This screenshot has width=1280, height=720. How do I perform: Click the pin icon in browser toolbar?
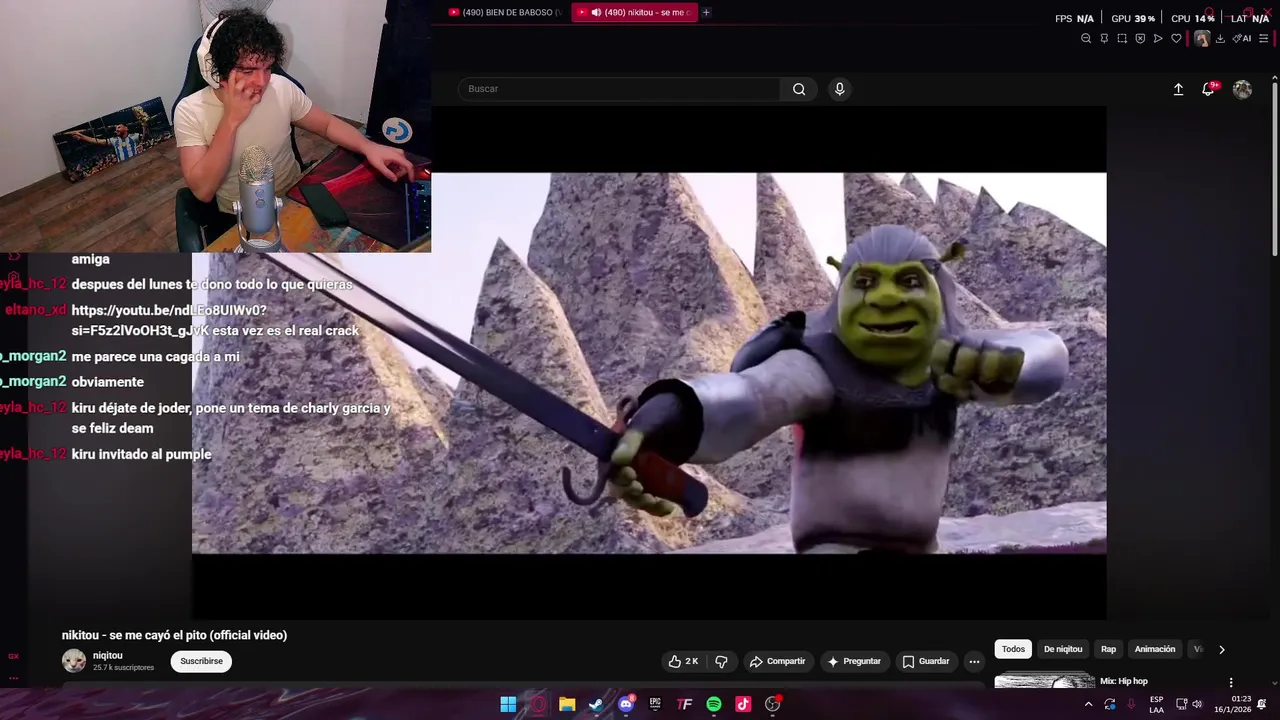(1104, 39)
